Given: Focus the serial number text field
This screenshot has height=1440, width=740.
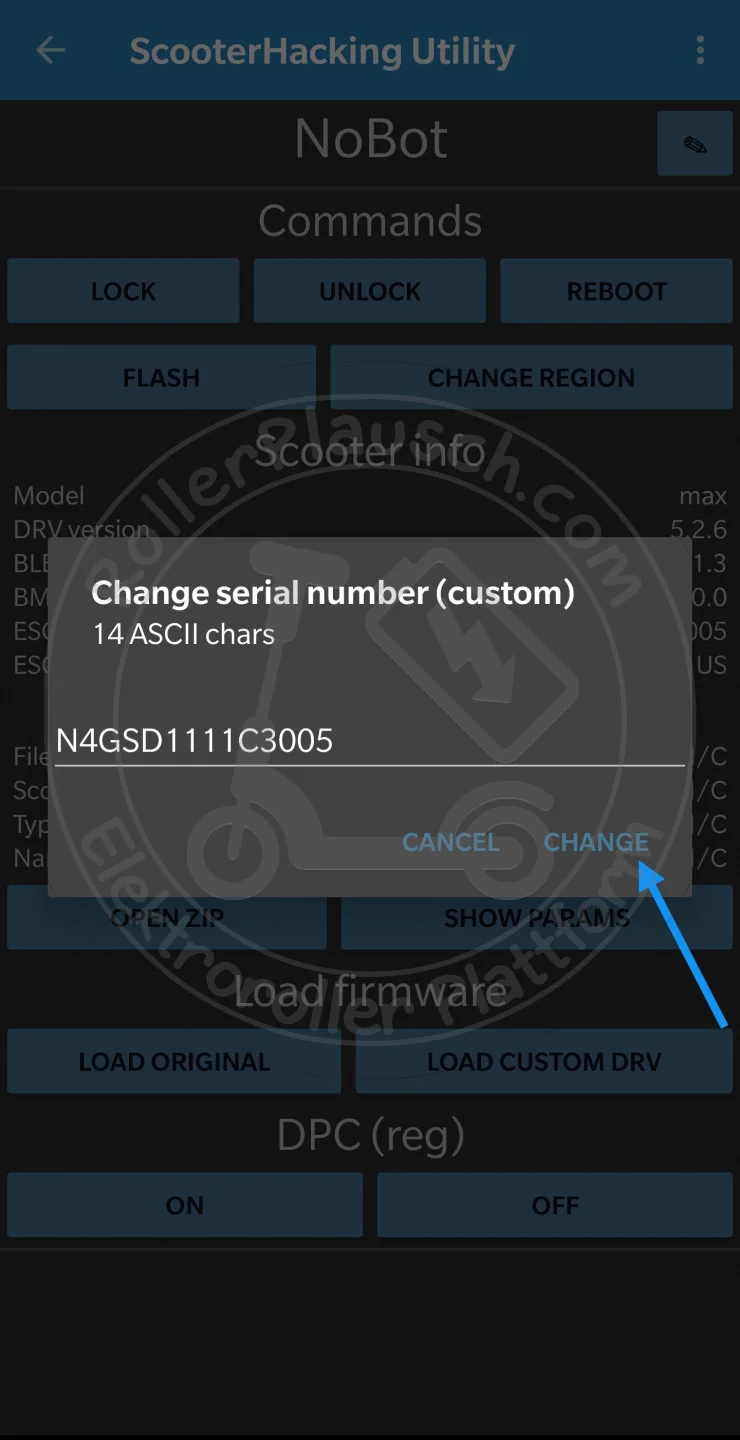Looking at the screenshot, I should [x=369, y=741].
